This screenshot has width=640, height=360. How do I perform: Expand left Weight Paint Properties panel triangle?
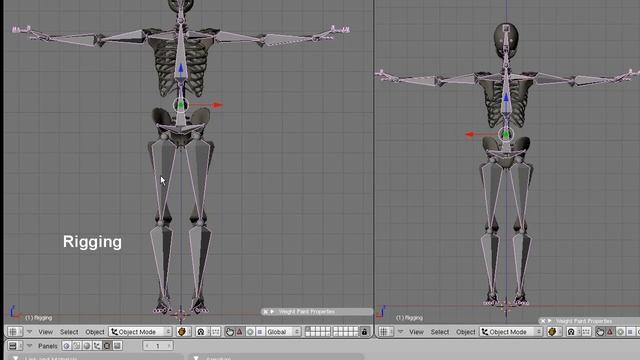click(x=272, y=311)
